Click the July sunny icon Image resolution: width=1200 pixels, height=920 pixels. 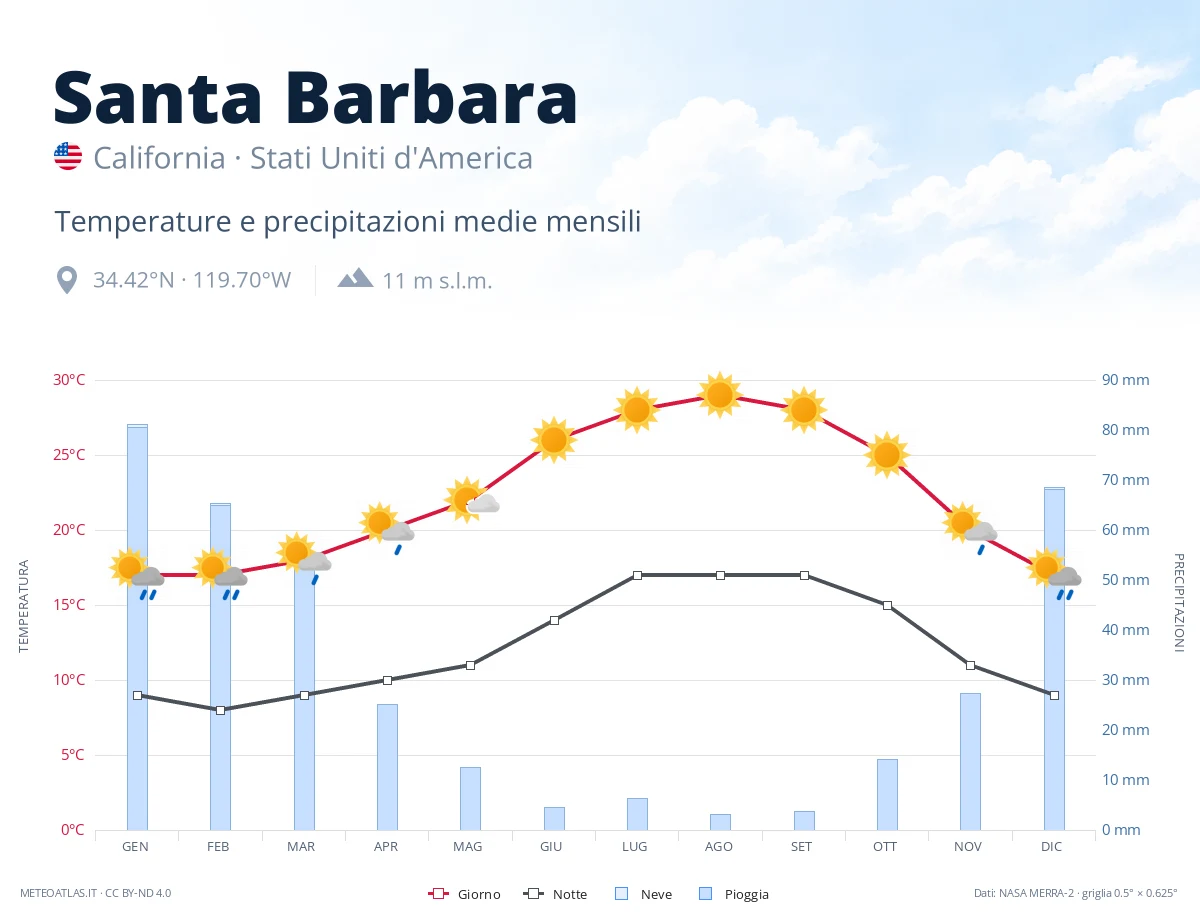tap(637, 410)
